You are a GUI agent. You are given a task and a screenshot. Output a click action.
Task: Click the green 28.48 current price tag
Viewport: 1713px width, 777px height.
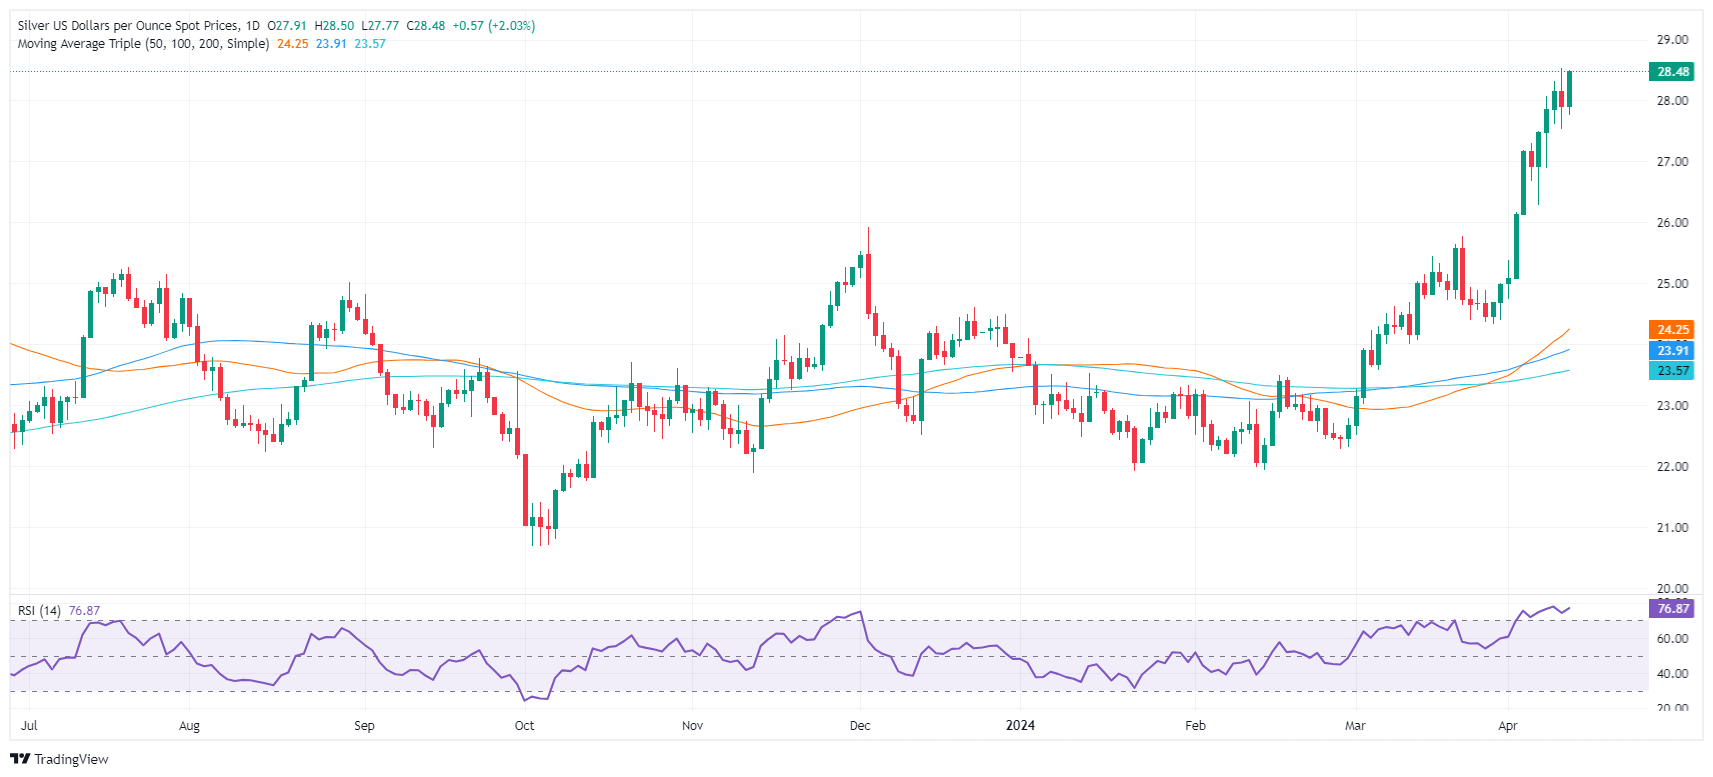point(1671,72)
